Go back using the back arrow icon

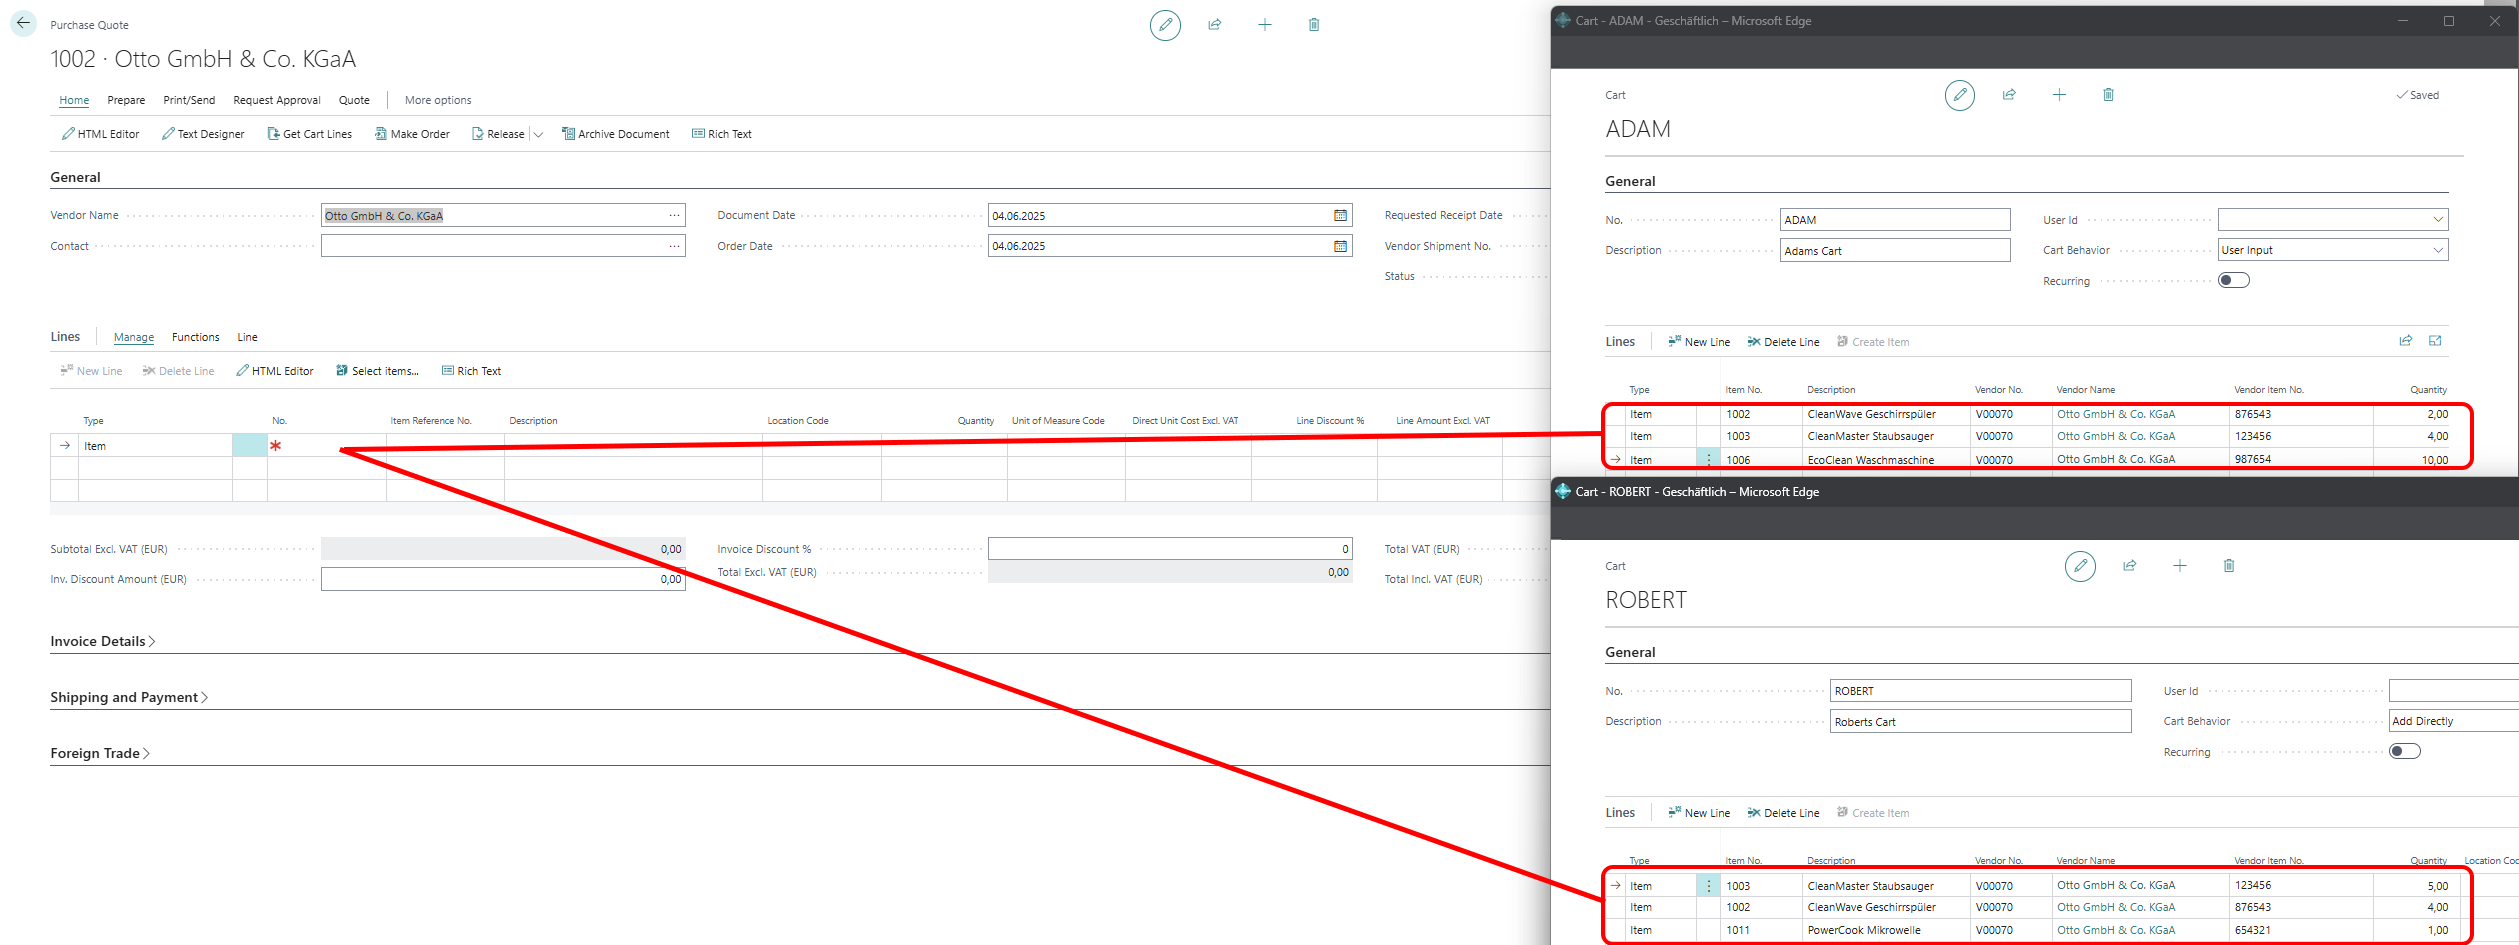(23, 23)
